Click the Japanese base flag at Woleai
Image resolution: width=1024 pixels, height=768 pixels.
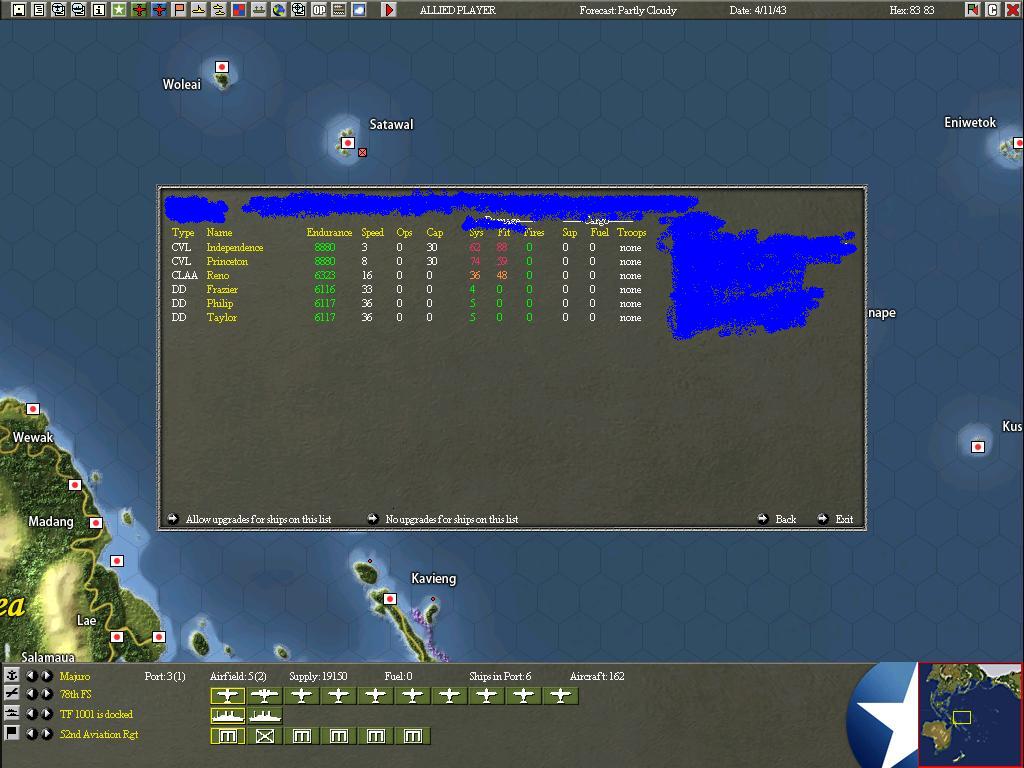(x=222, y=67)
